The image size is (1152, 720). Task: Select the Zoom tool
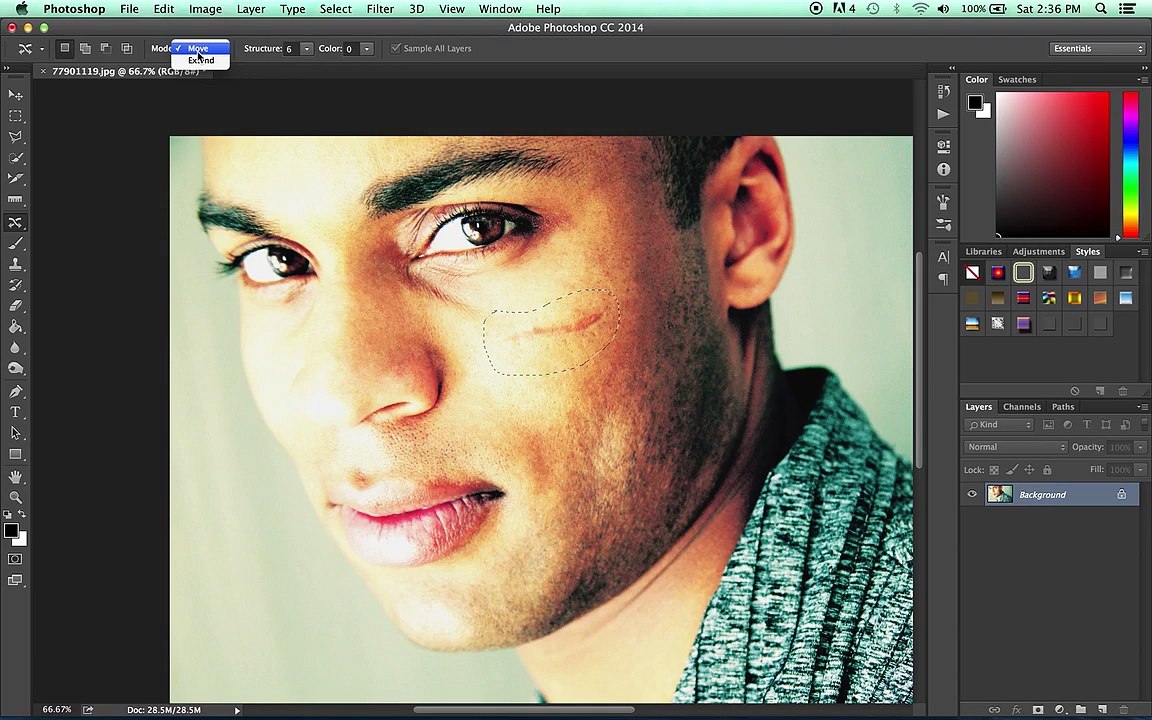[x=15, y=497]
